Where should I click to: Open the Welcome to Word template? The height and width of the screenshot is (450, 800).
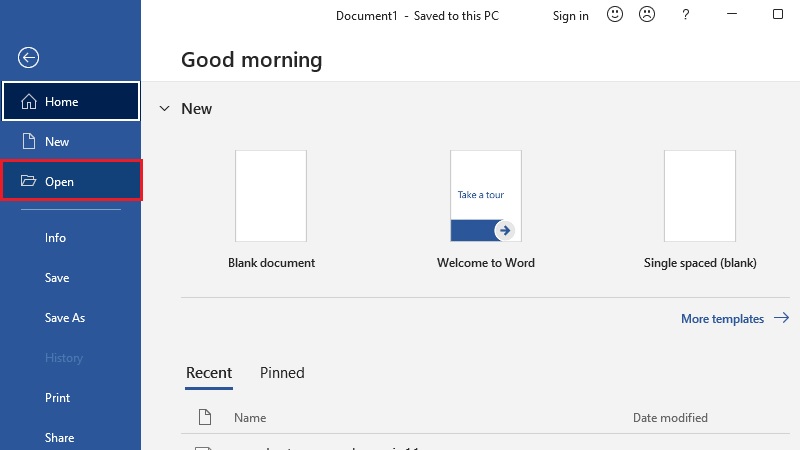point(486,196)
